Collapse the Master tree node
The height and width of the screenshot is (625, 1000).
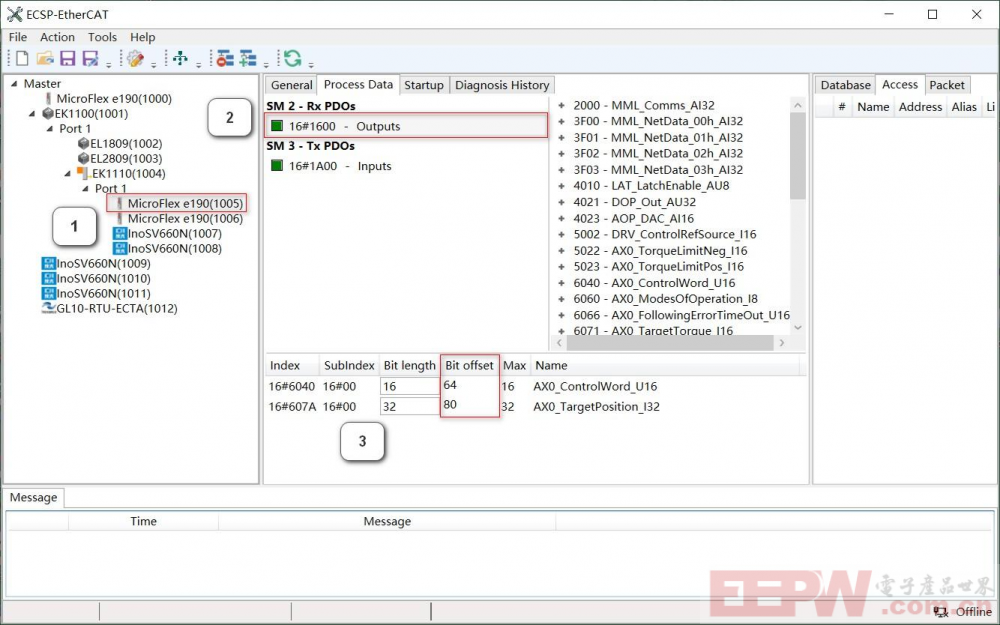click(14, 84)
